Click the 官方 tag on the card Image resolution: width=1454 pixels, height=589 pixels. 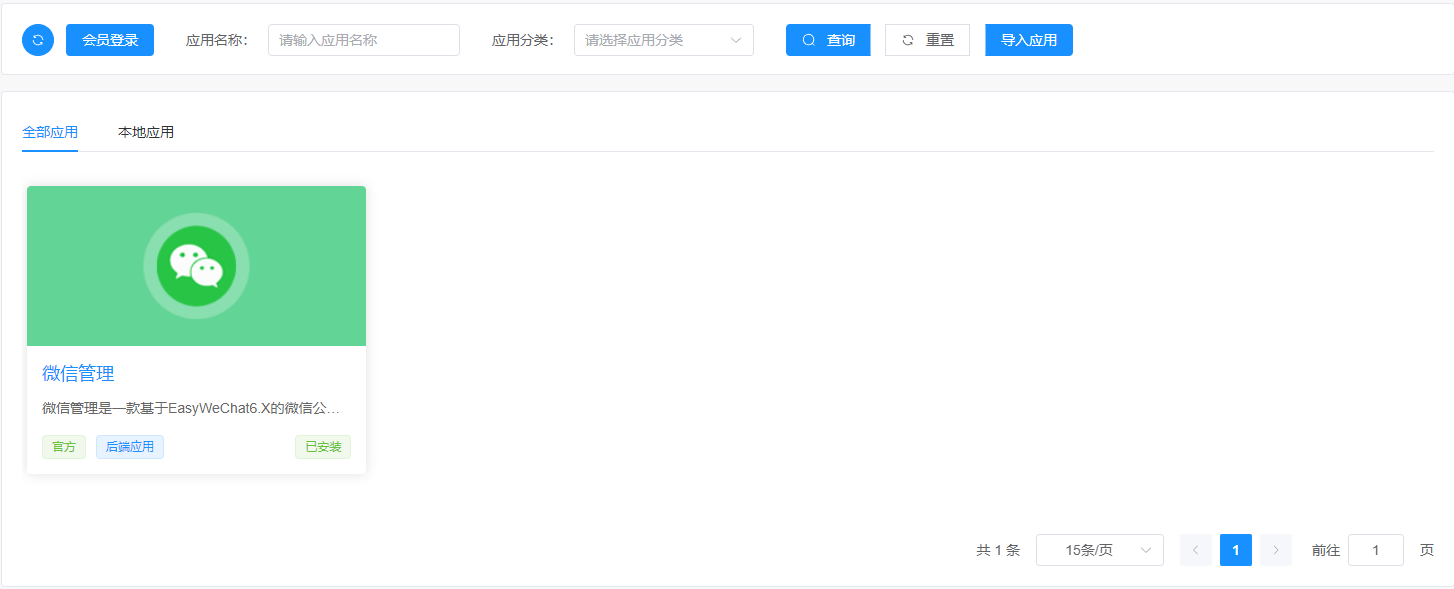[x=64, y=447]
